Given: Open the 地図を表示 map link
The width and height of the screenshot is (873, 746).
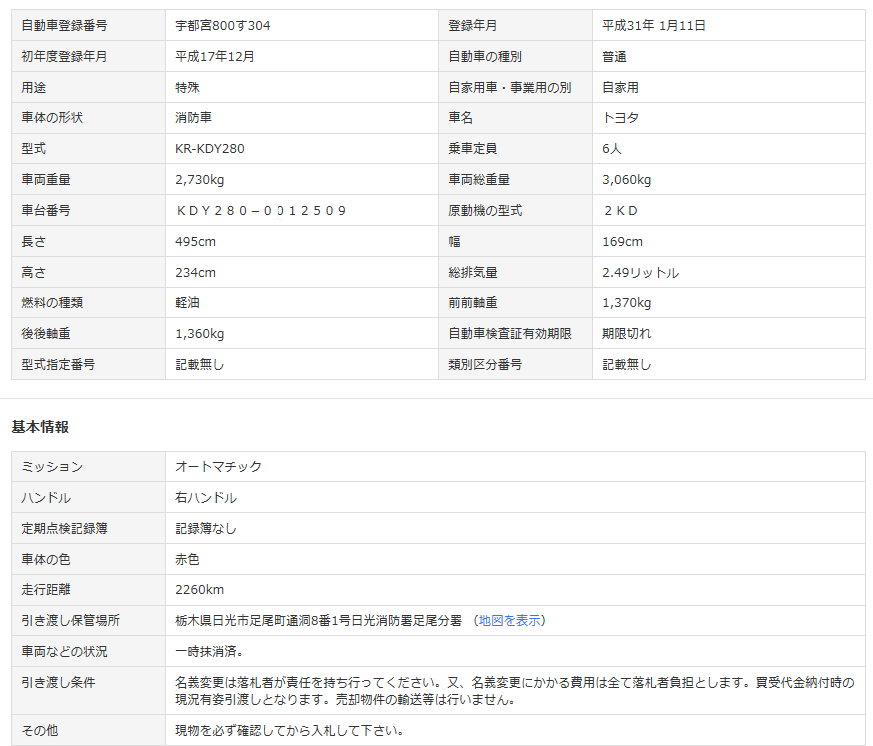Looking at the screenshot, I should coord(510,620).
